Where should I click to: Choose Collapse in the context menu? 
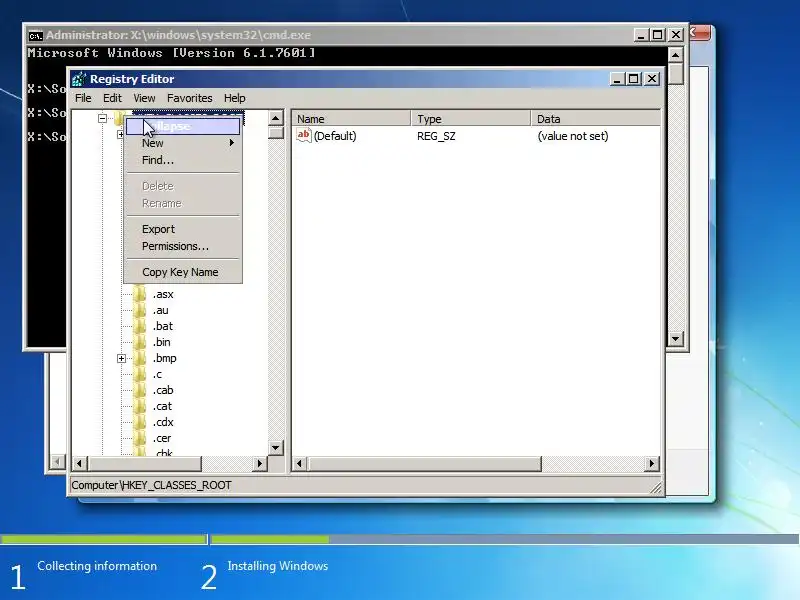[x=183, y=126]
